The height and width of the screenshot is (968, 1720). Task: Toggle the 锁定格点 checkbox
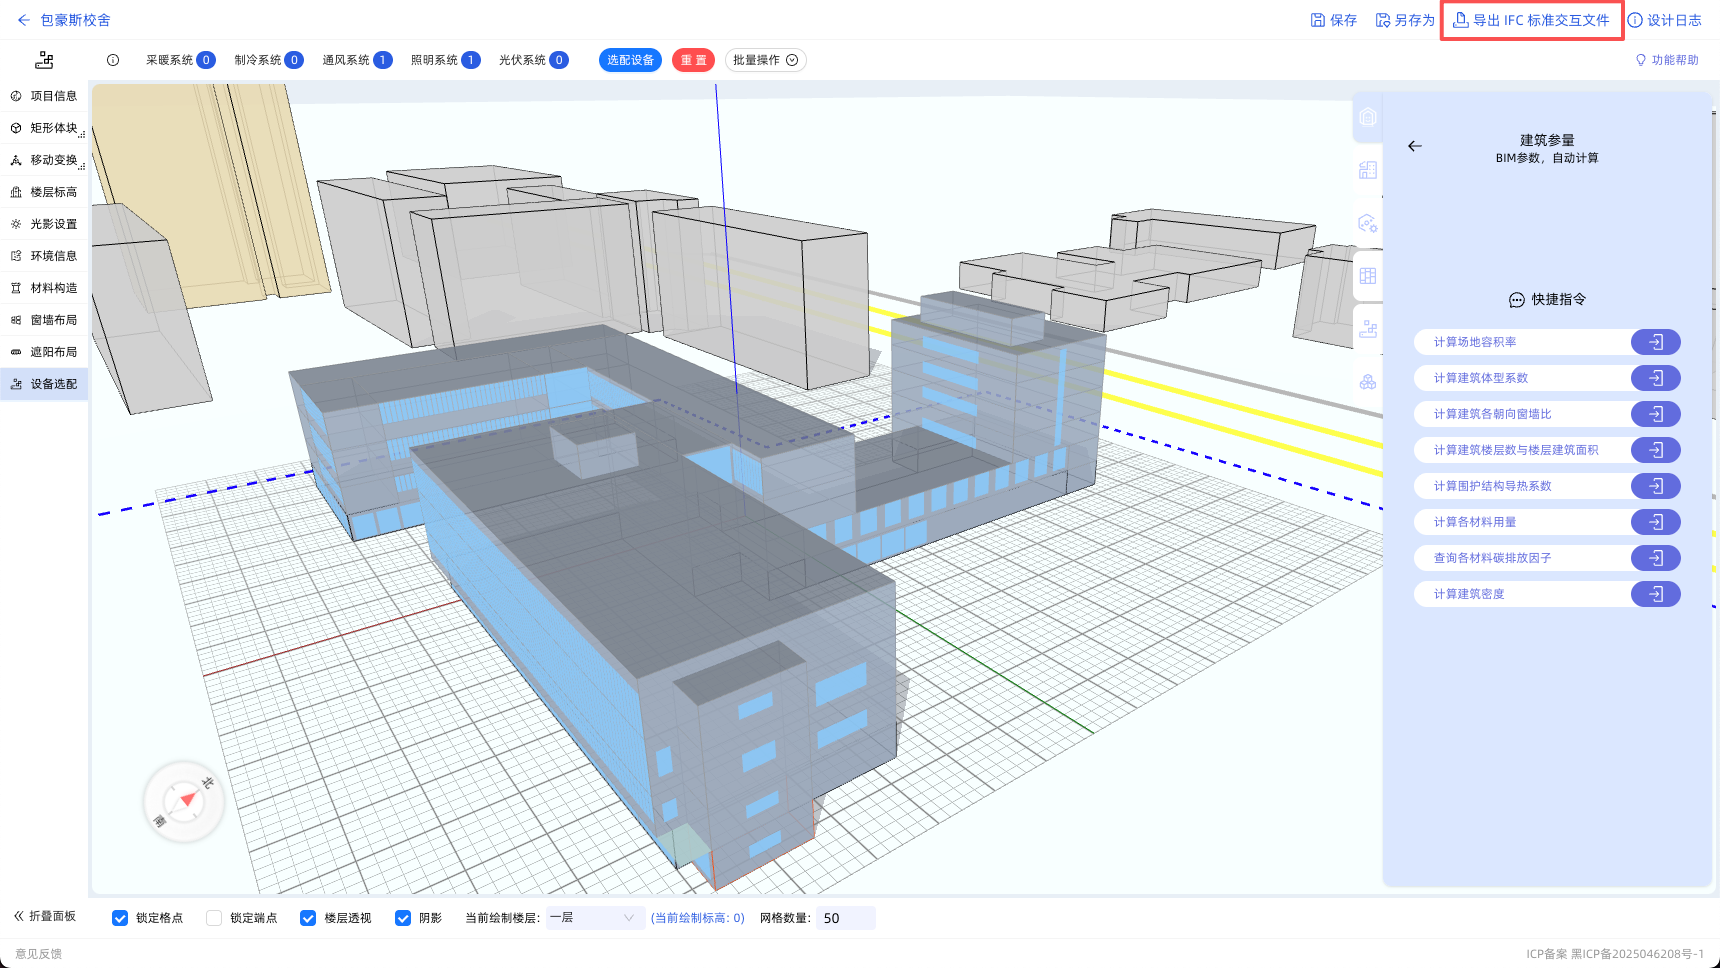click(x=120, y=918)
